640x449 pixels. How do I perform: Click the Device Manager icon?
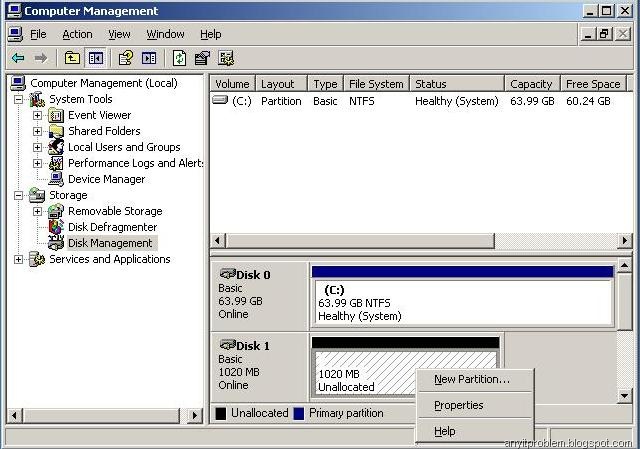tap(56, 179)
